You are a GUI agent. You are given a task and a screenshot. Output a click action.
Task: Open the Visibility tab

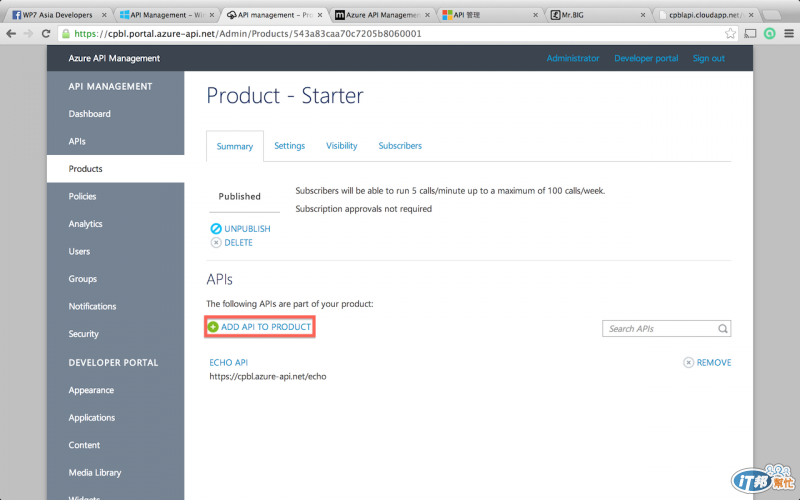click(x=341, y=146)
